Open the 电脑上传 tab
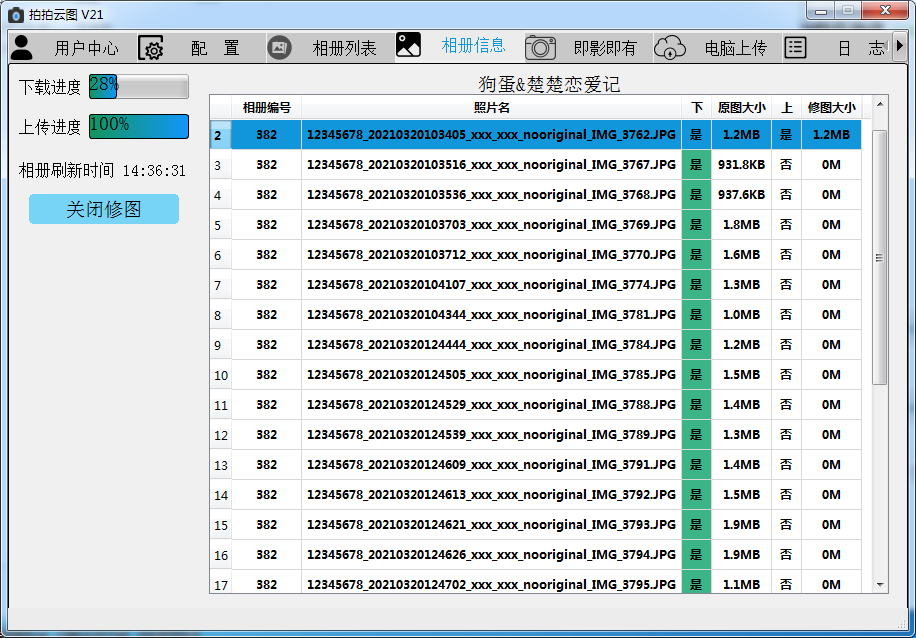 [x=735, y=48]
